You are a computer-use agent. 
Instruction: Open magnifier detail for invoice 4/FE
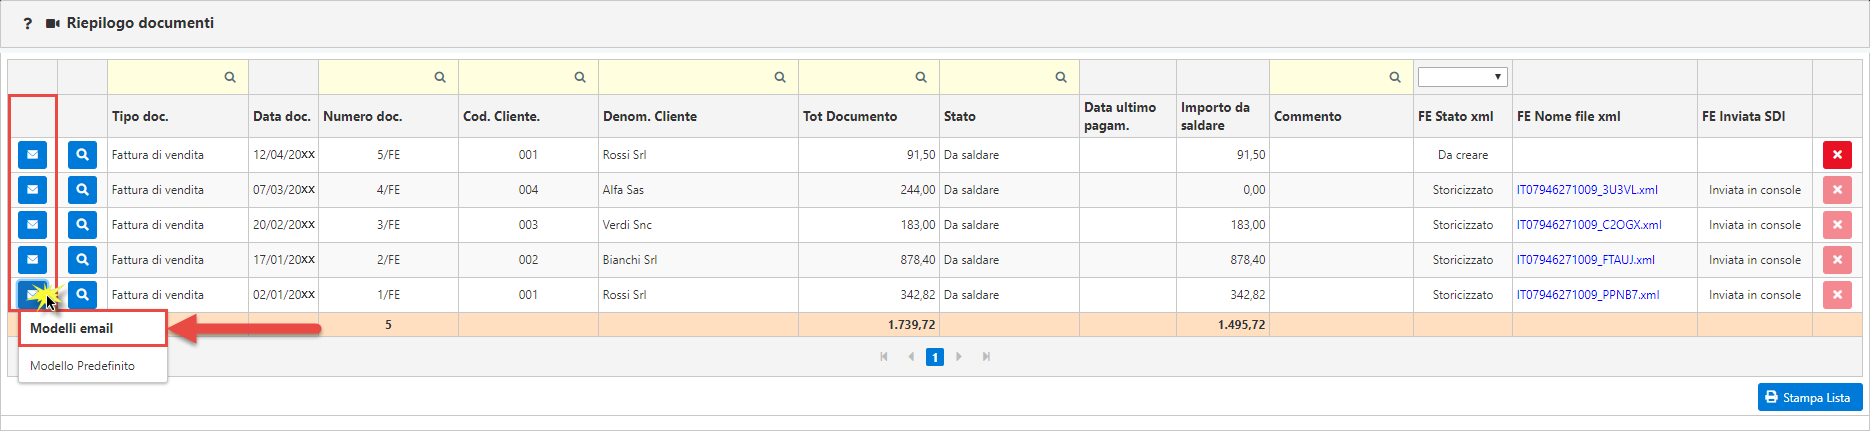click(x=82, y=190)
